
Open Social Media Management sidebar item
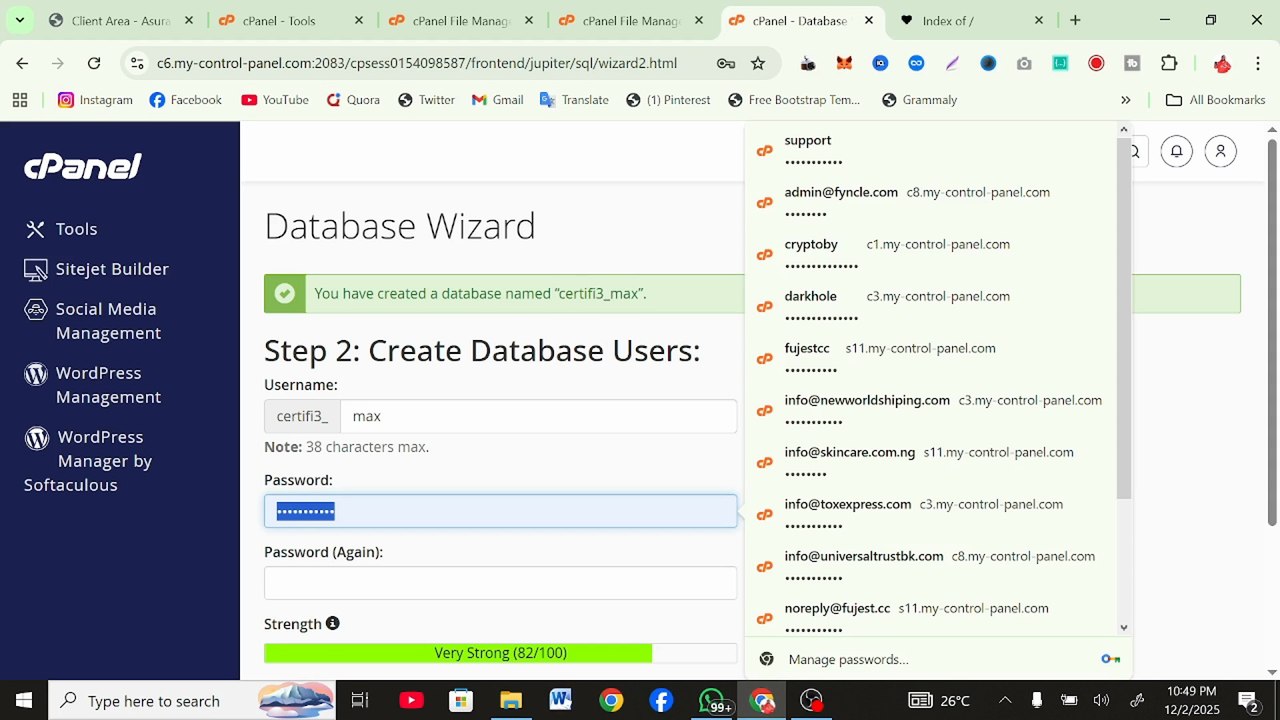click(x=93, y=321)
